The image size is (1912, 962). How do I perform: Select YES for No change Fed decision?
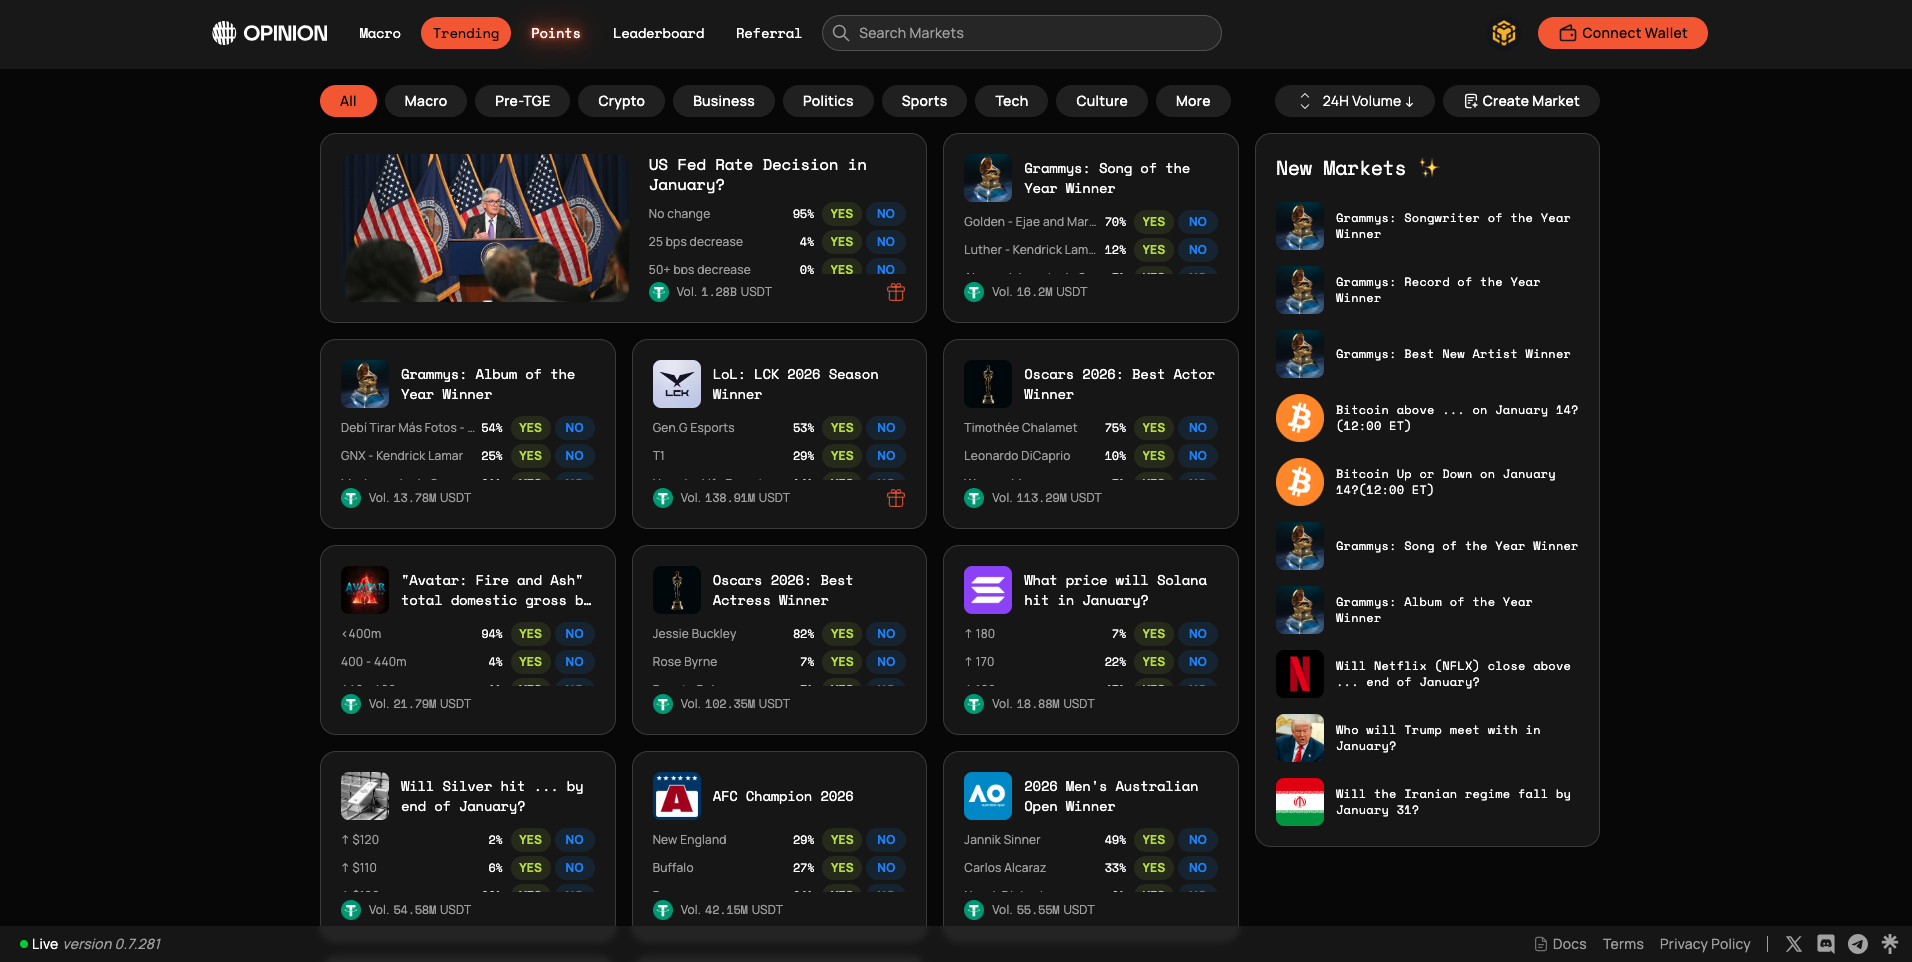[842, 214]
